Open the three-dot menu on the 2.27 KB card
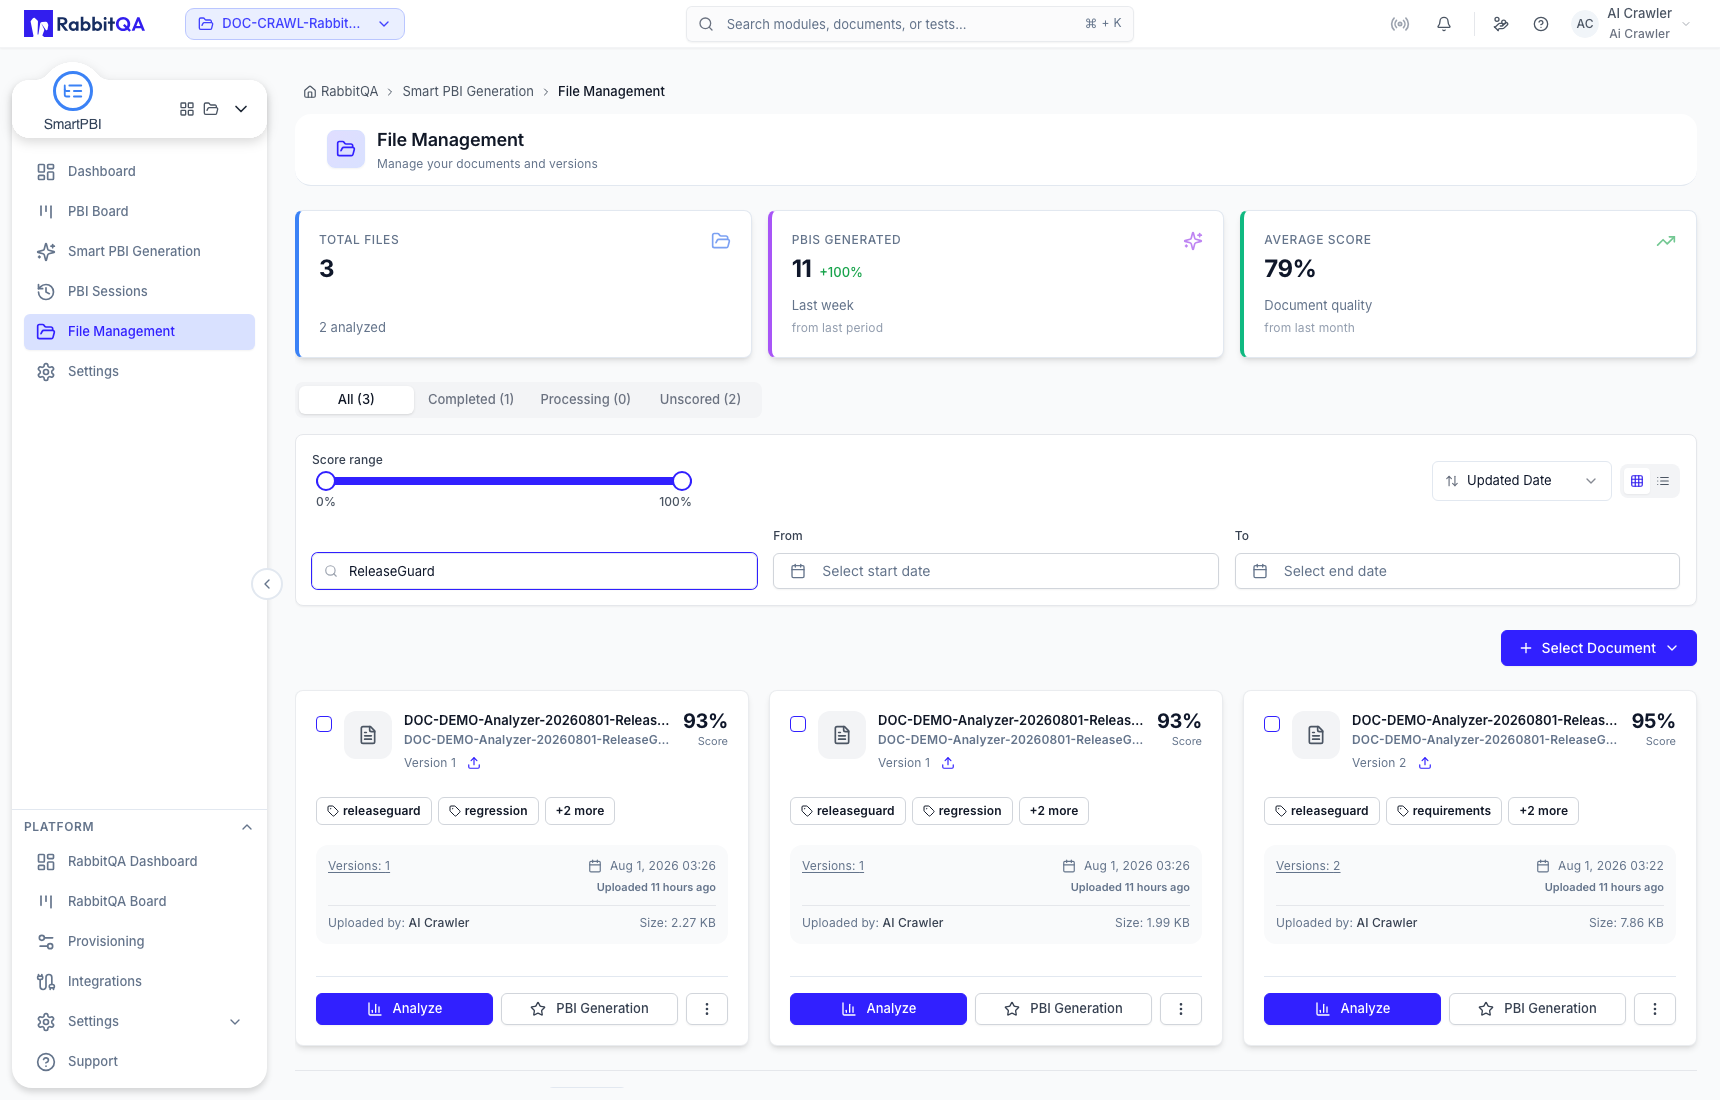Screen dimensions: 1720x1100 [x=707, y=1009]
